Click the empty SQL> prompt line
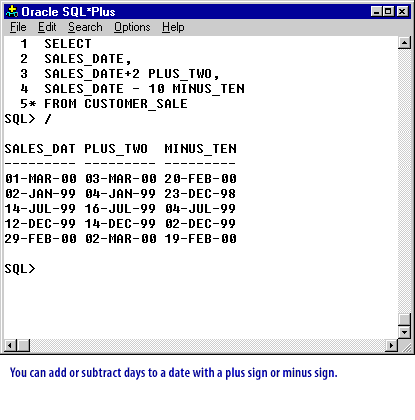 click(x=20, y=269)
